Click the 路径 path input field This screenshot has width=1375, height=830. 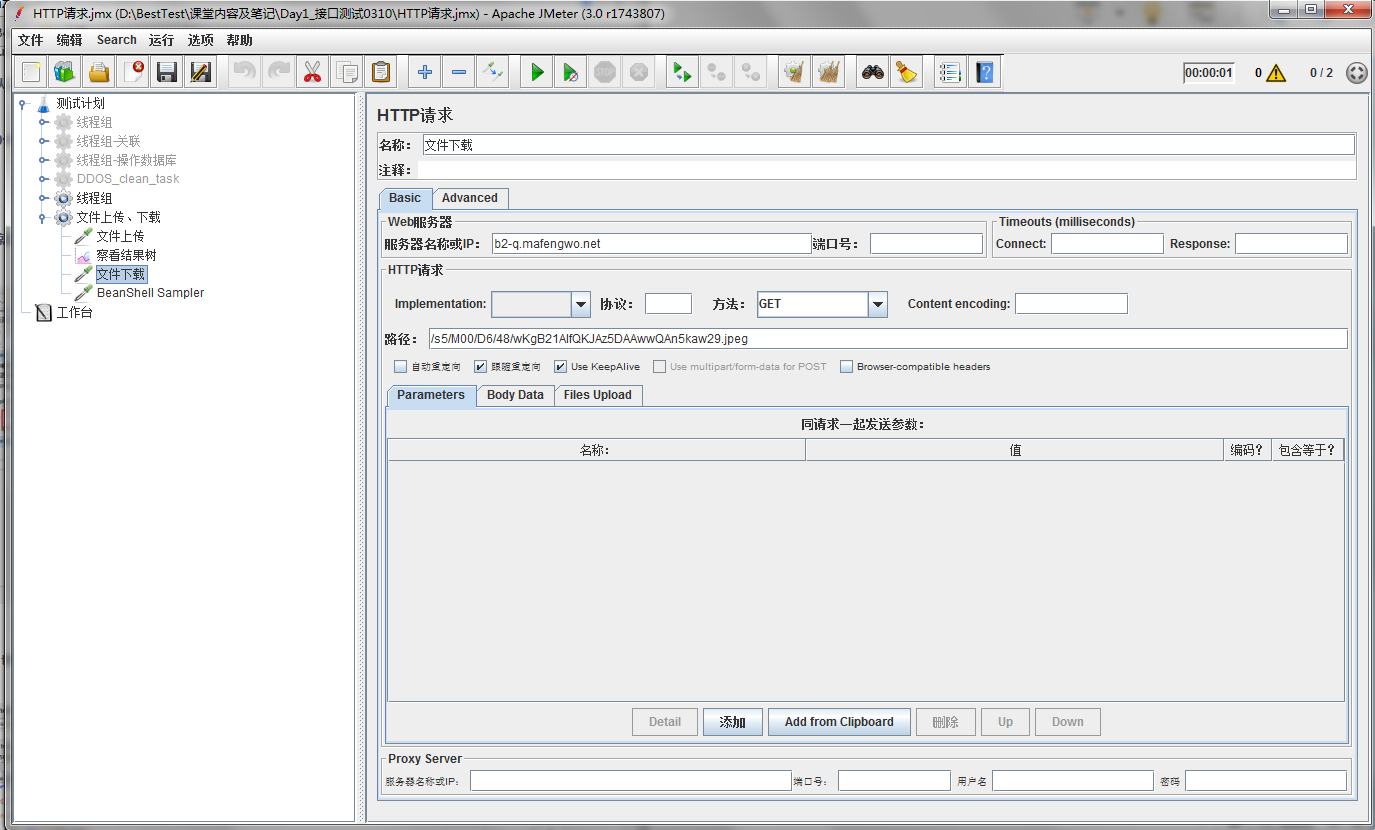coord(887,339)
